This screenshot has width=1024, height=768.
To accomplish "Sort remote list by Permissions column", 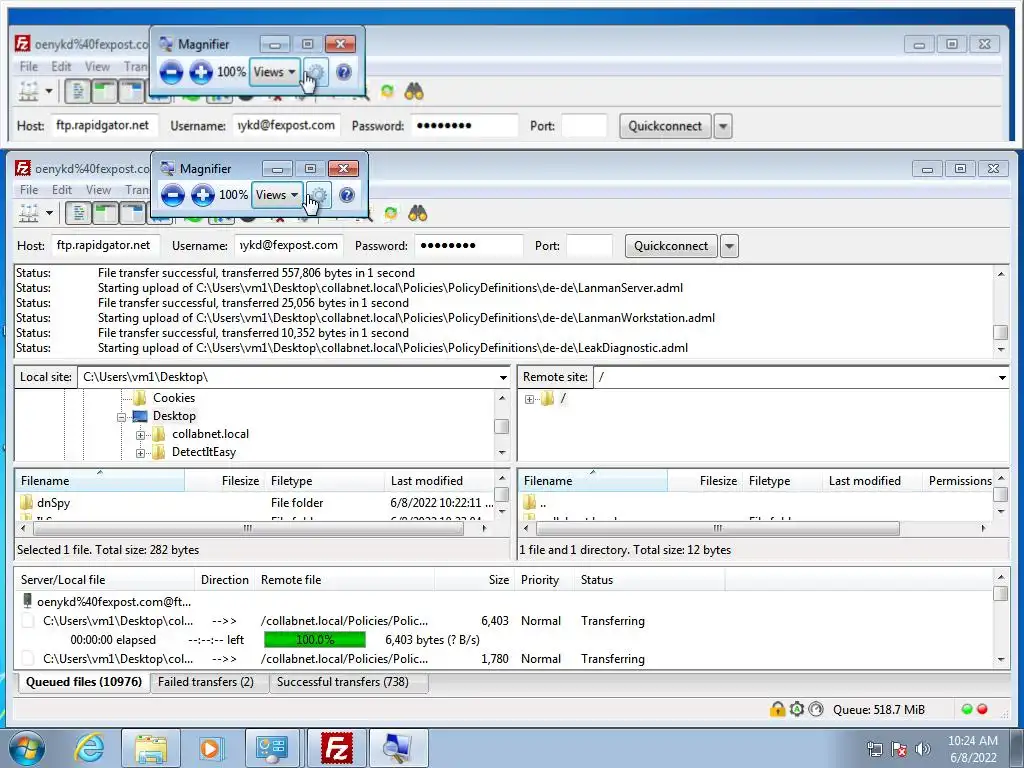I will 959,481.
